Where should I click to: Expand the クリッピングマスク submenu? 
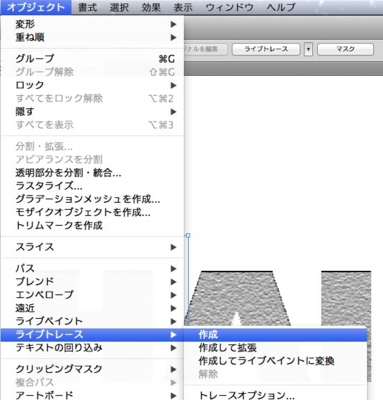click(93, 369)
